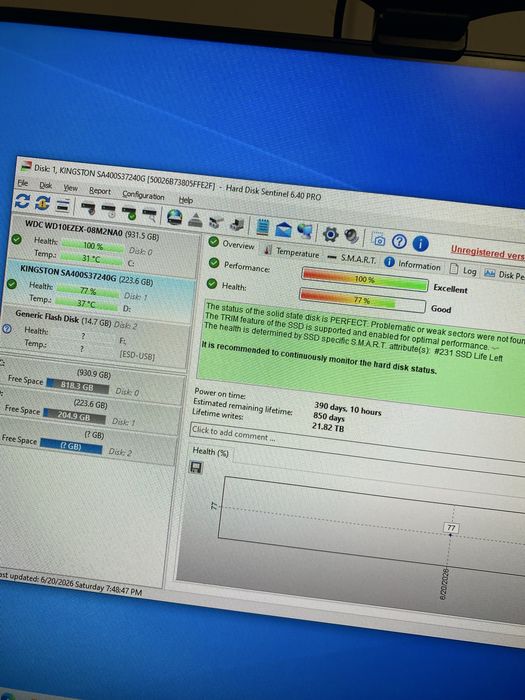Click the computer with drive toolbar icon
This screenshot has width=525, height=700.
pos(237,224)
